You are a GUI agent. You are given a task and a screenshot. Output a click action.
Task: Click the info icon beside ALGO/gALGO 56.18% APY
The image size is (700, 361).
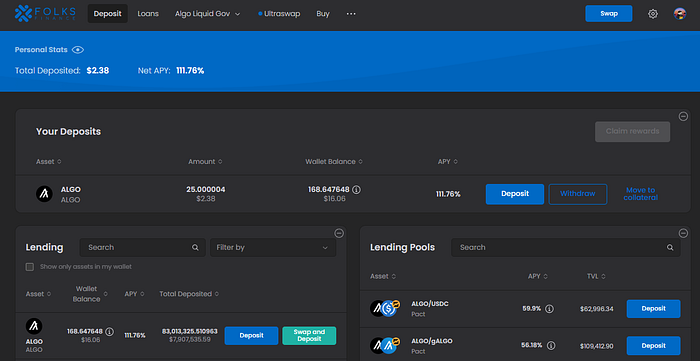click(x=551, y=345)
